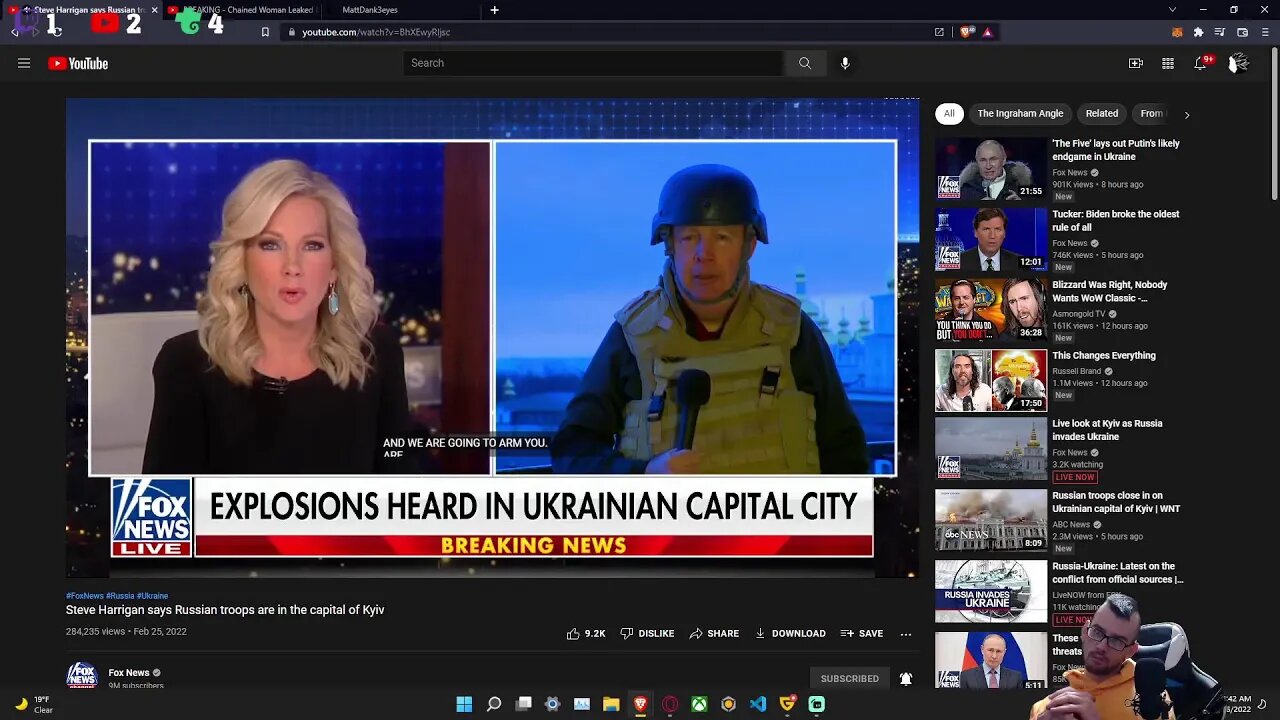Select the Related filter chip
Image resolution: width=1280 pixels, height=720 pixels.
[x=1102, y=113]
